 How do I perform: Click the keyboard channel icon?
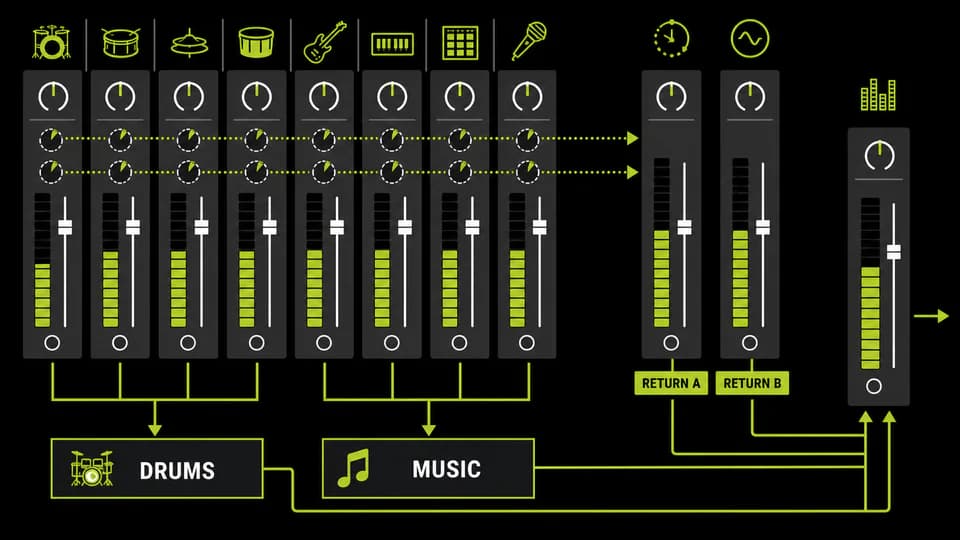[x=392, y=44]
